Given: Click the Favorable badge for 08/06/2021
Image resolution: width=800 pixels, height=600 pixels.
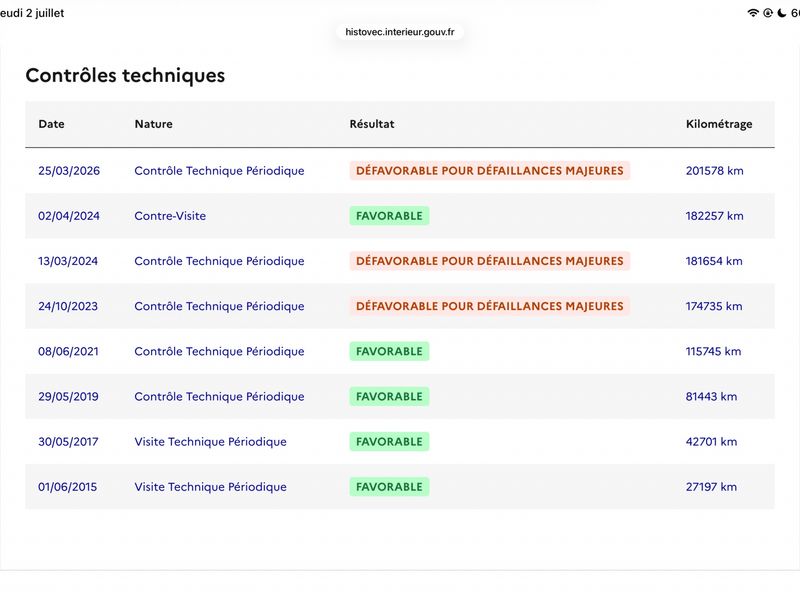Looking at the screenshot, I should (389, 352).
